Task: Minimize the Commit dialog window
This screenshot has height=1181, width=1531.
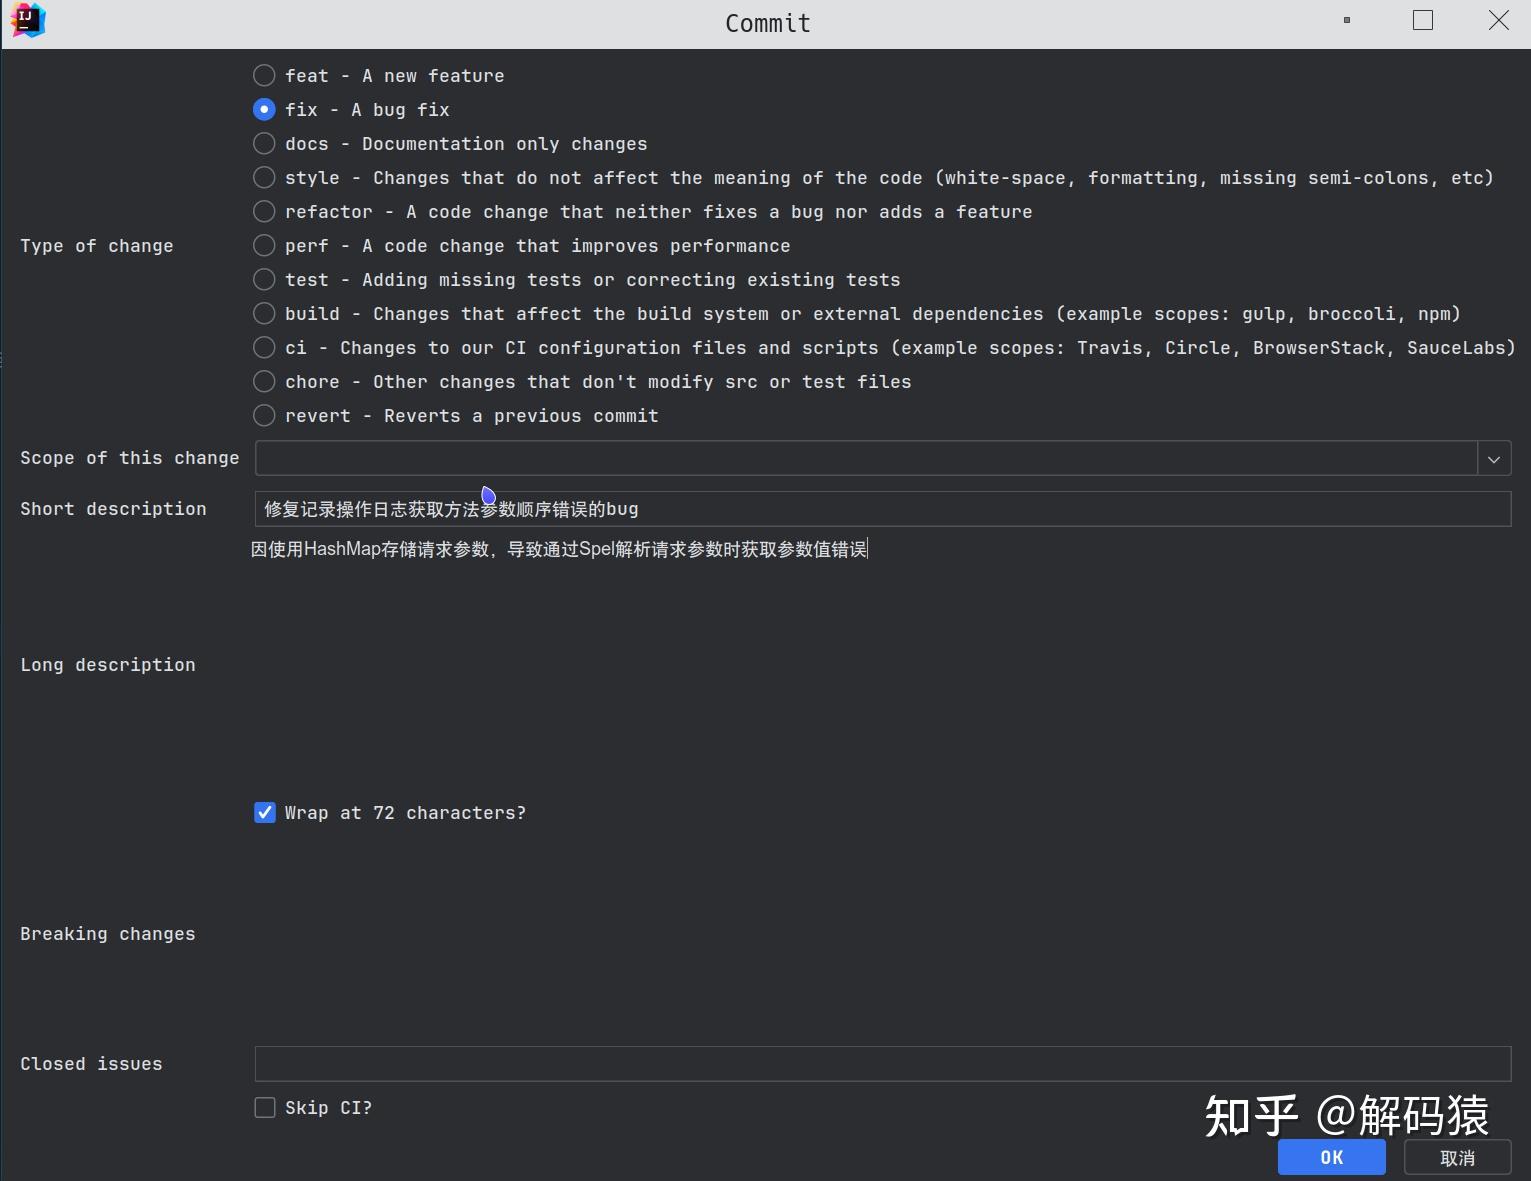Action: [1347, 20]
